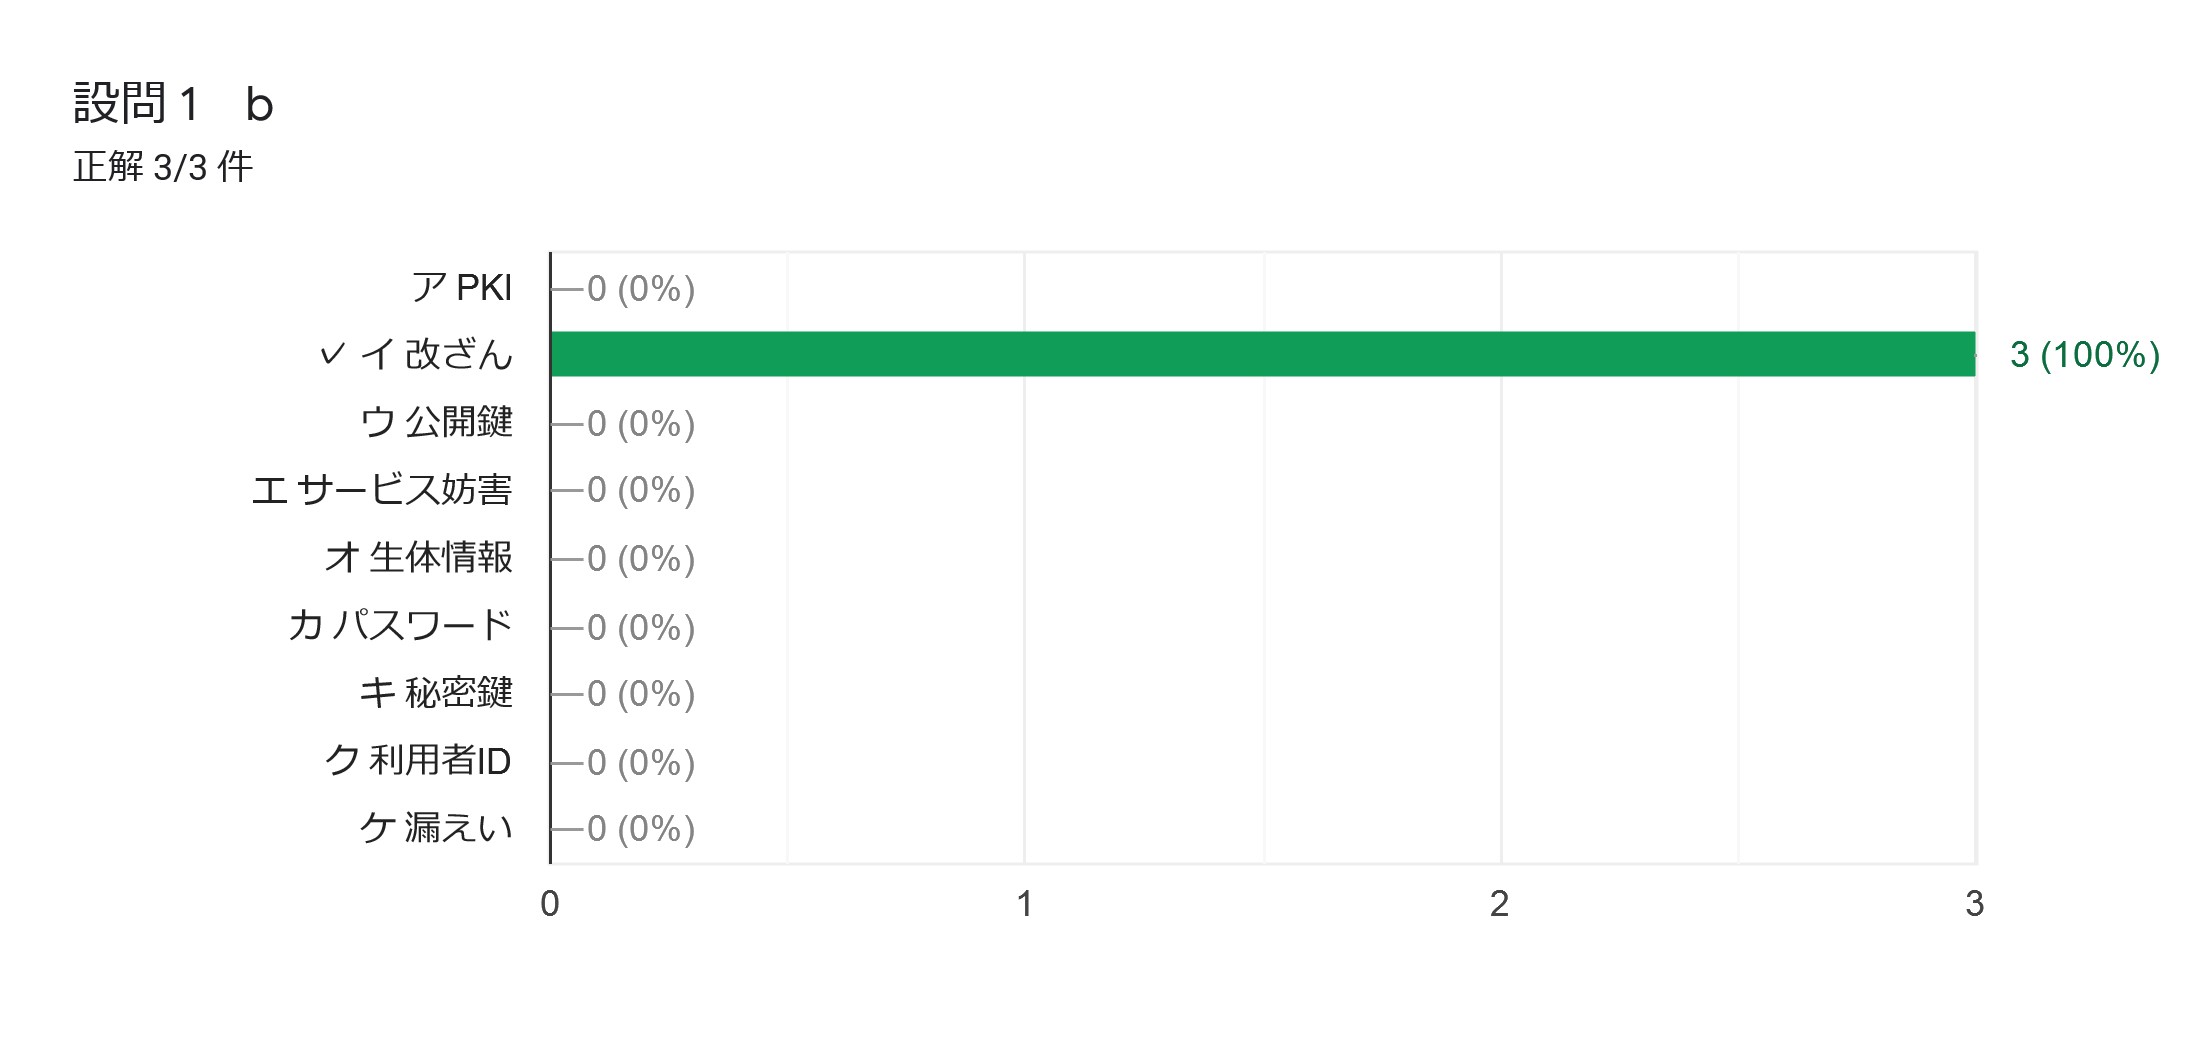Click axis tick label 2

tap(1499, 904)
